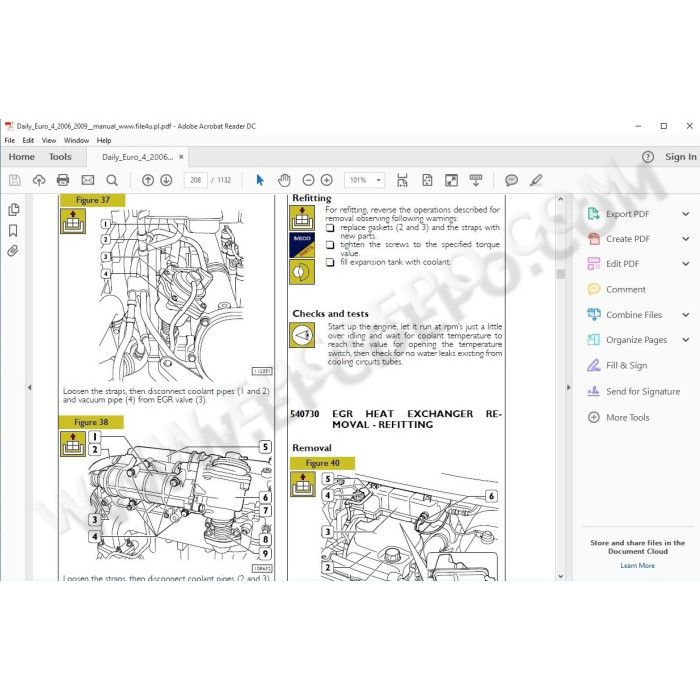Open the File menu
Viewport: 700px width, 700px height.
9,140
